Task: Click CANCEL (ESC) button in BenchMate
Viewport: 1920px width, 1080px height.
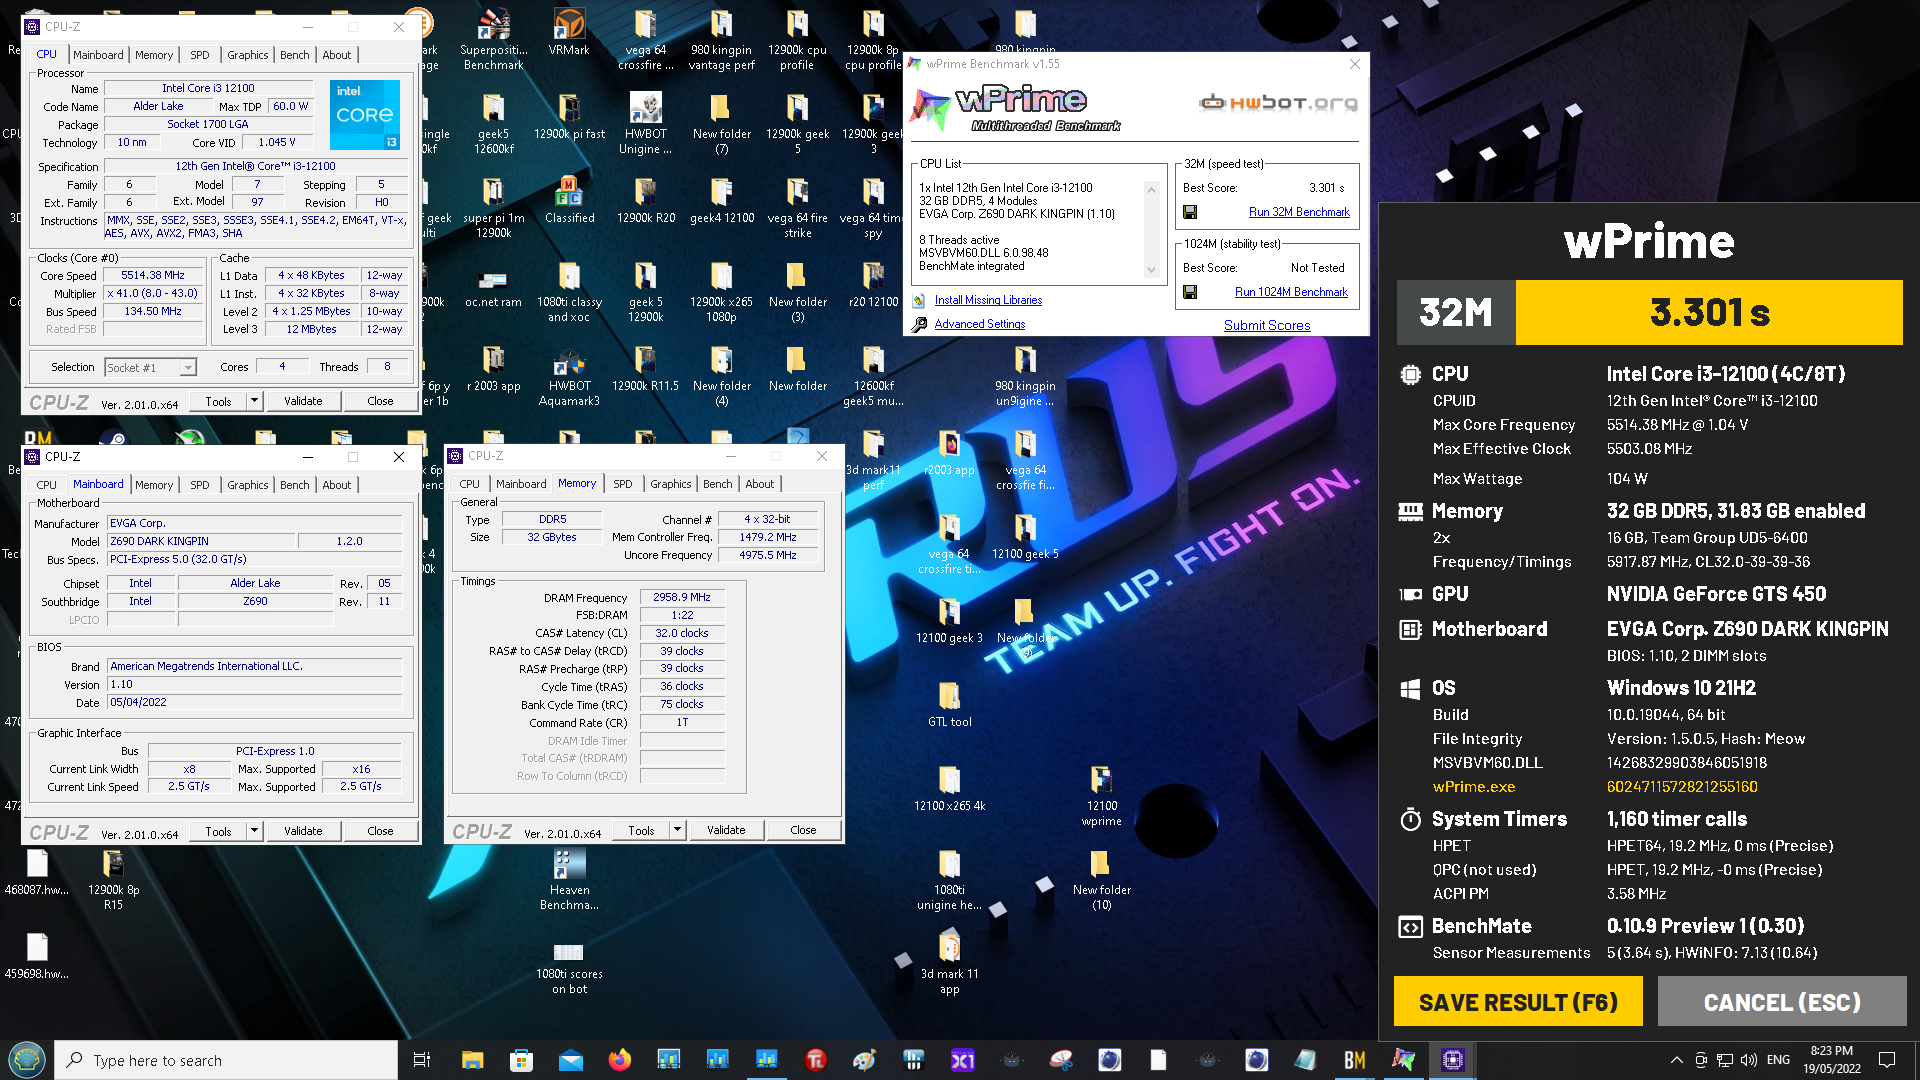Action: pyautogui.click(x=1782, y=1002)
